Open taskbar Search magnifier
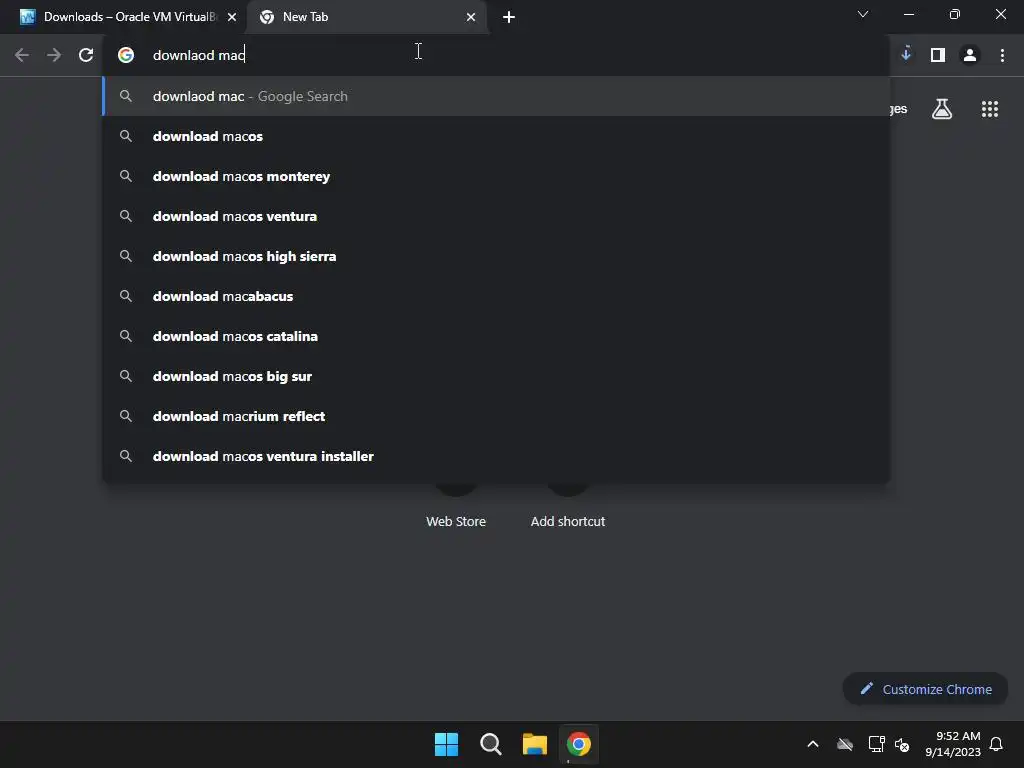The image size is (1024, 768). click(x=490, y=744)
